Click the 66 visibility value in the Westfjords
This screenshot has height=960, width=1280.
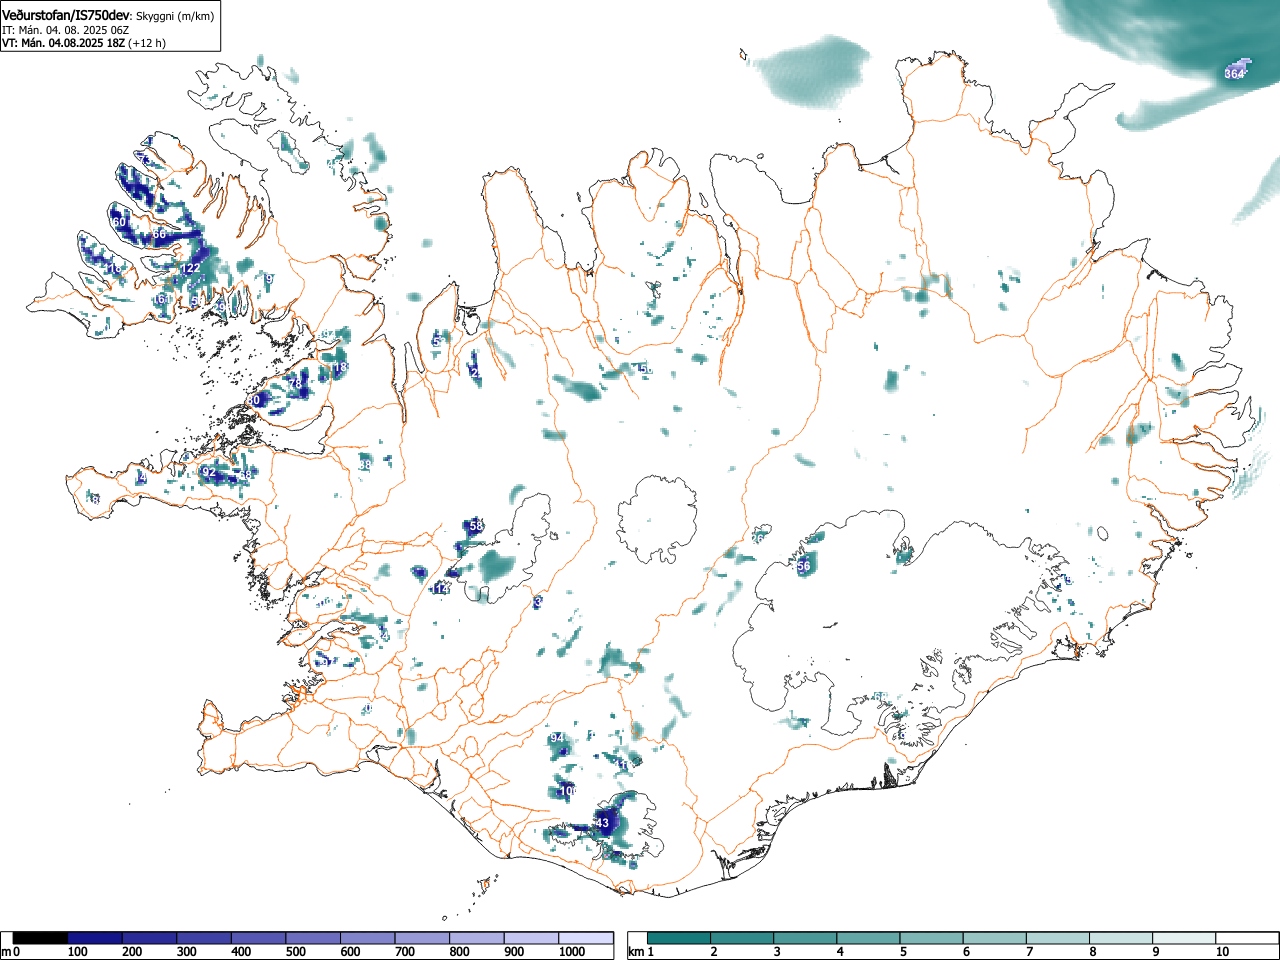[x=159, y=235]
